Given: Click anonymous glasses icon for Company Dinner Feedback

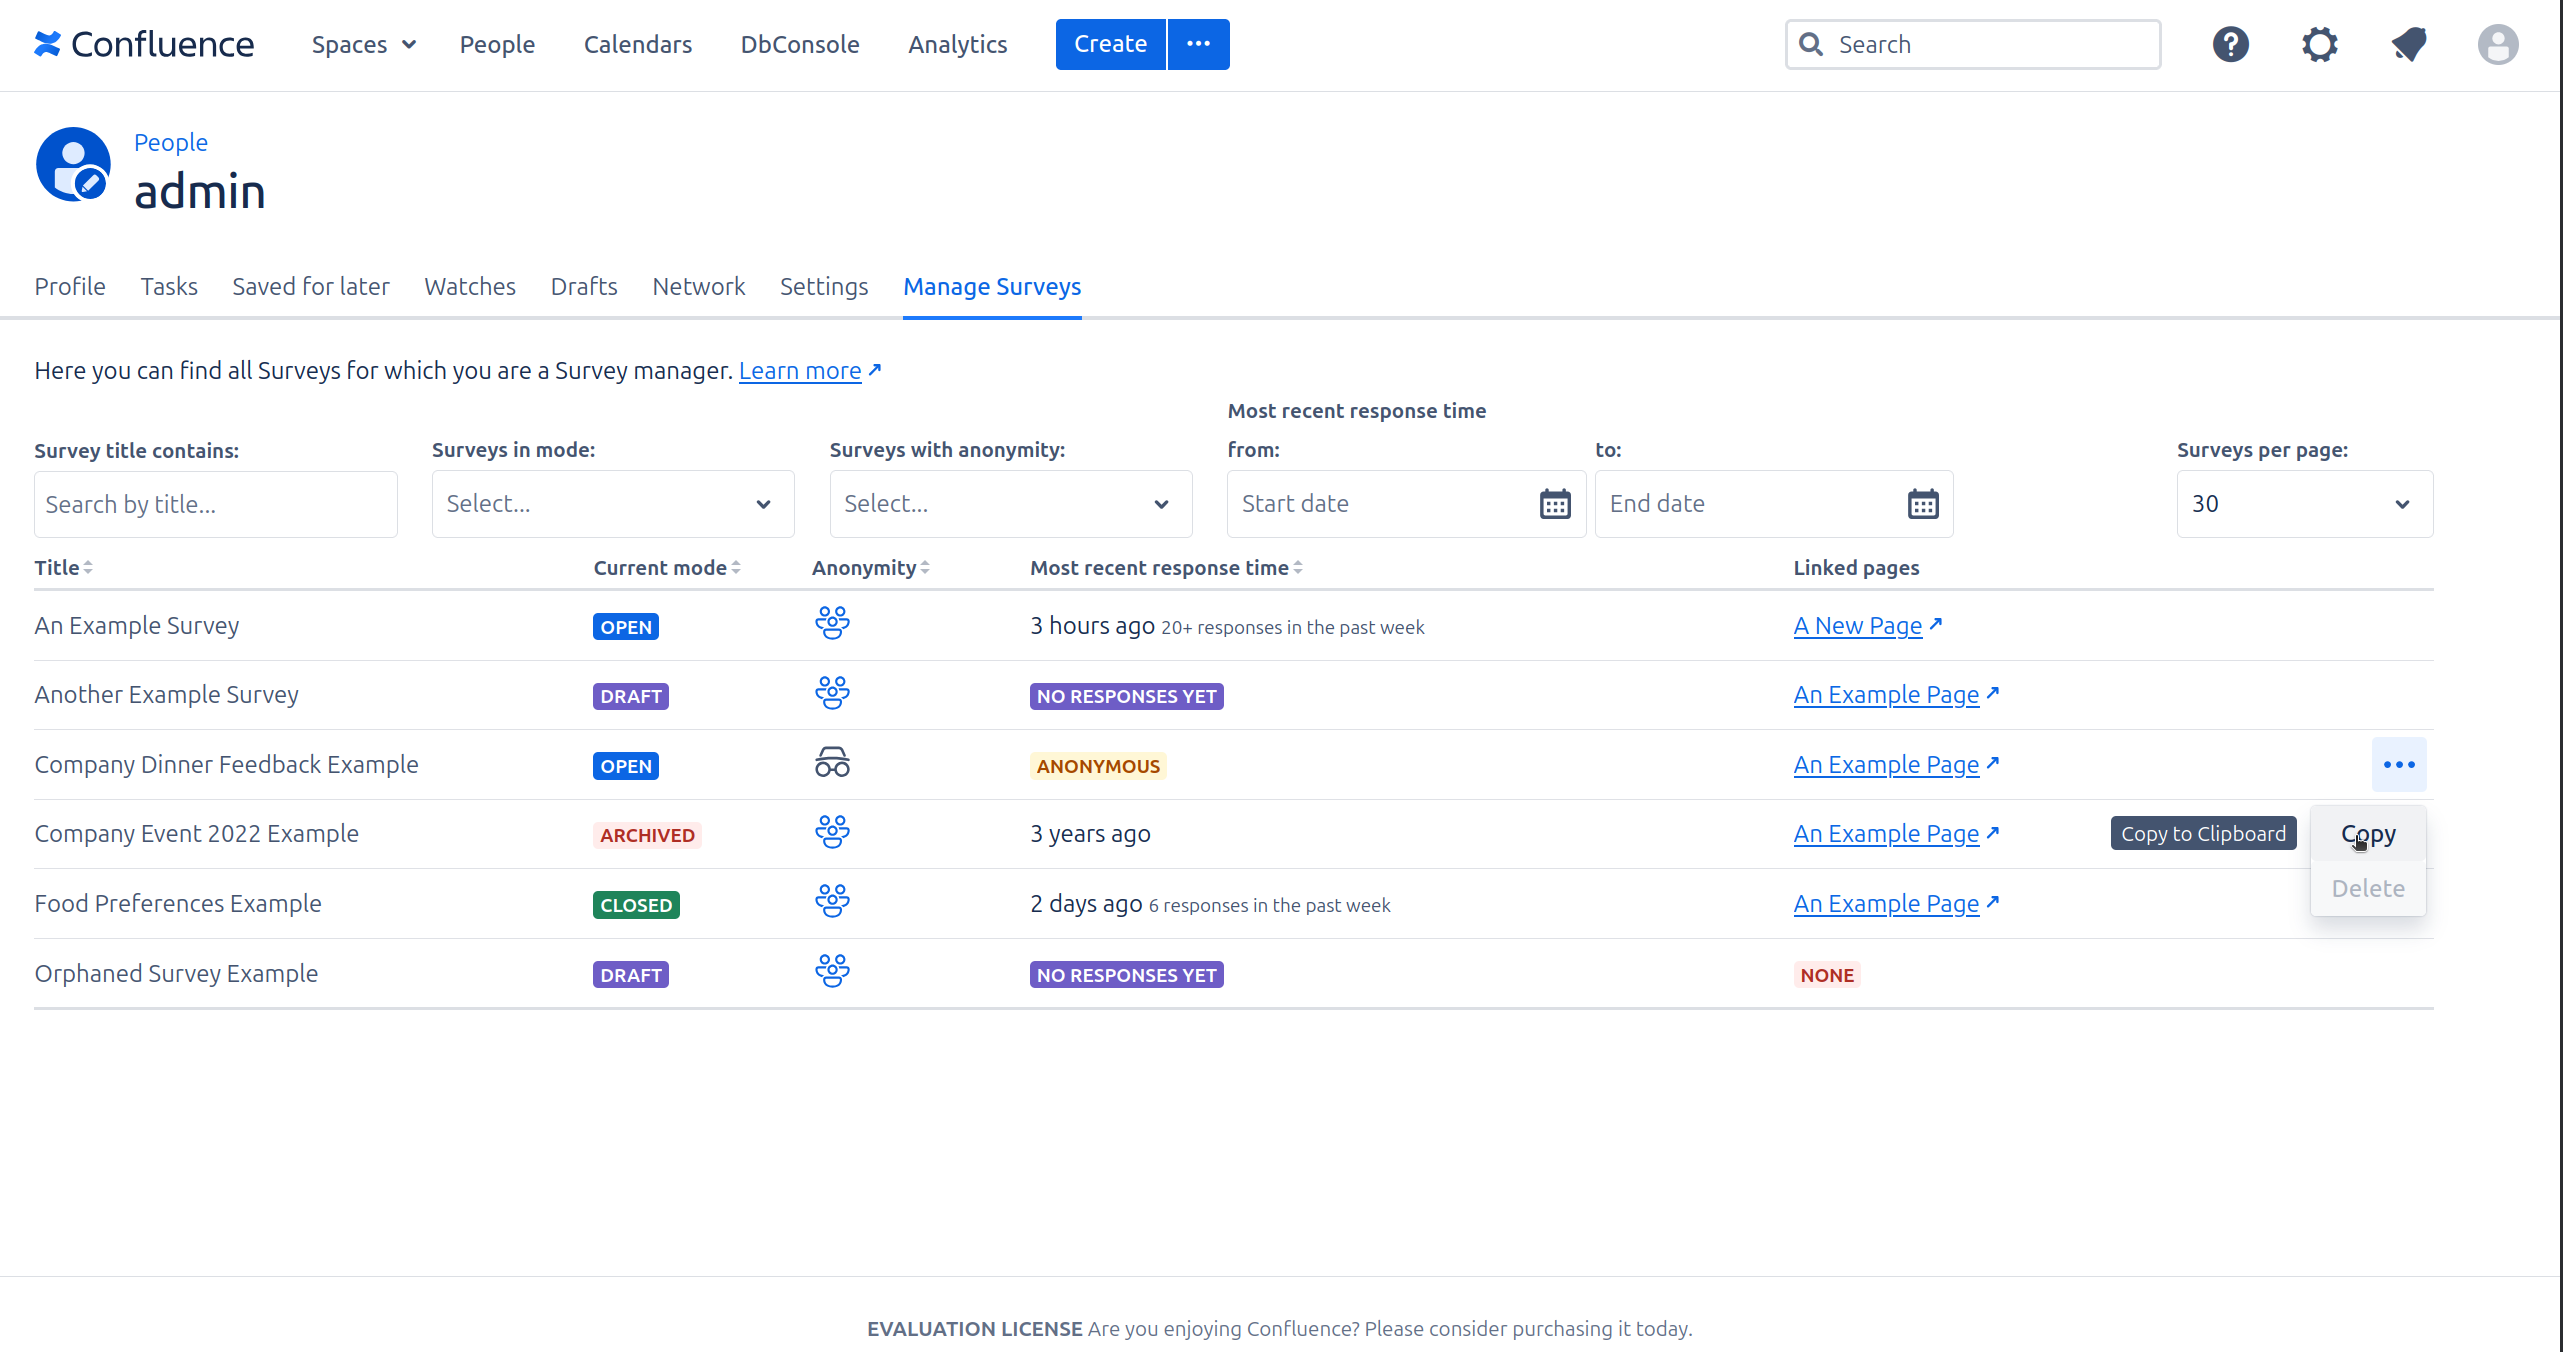Looking at the screenshot, I should tap(831, 764).
